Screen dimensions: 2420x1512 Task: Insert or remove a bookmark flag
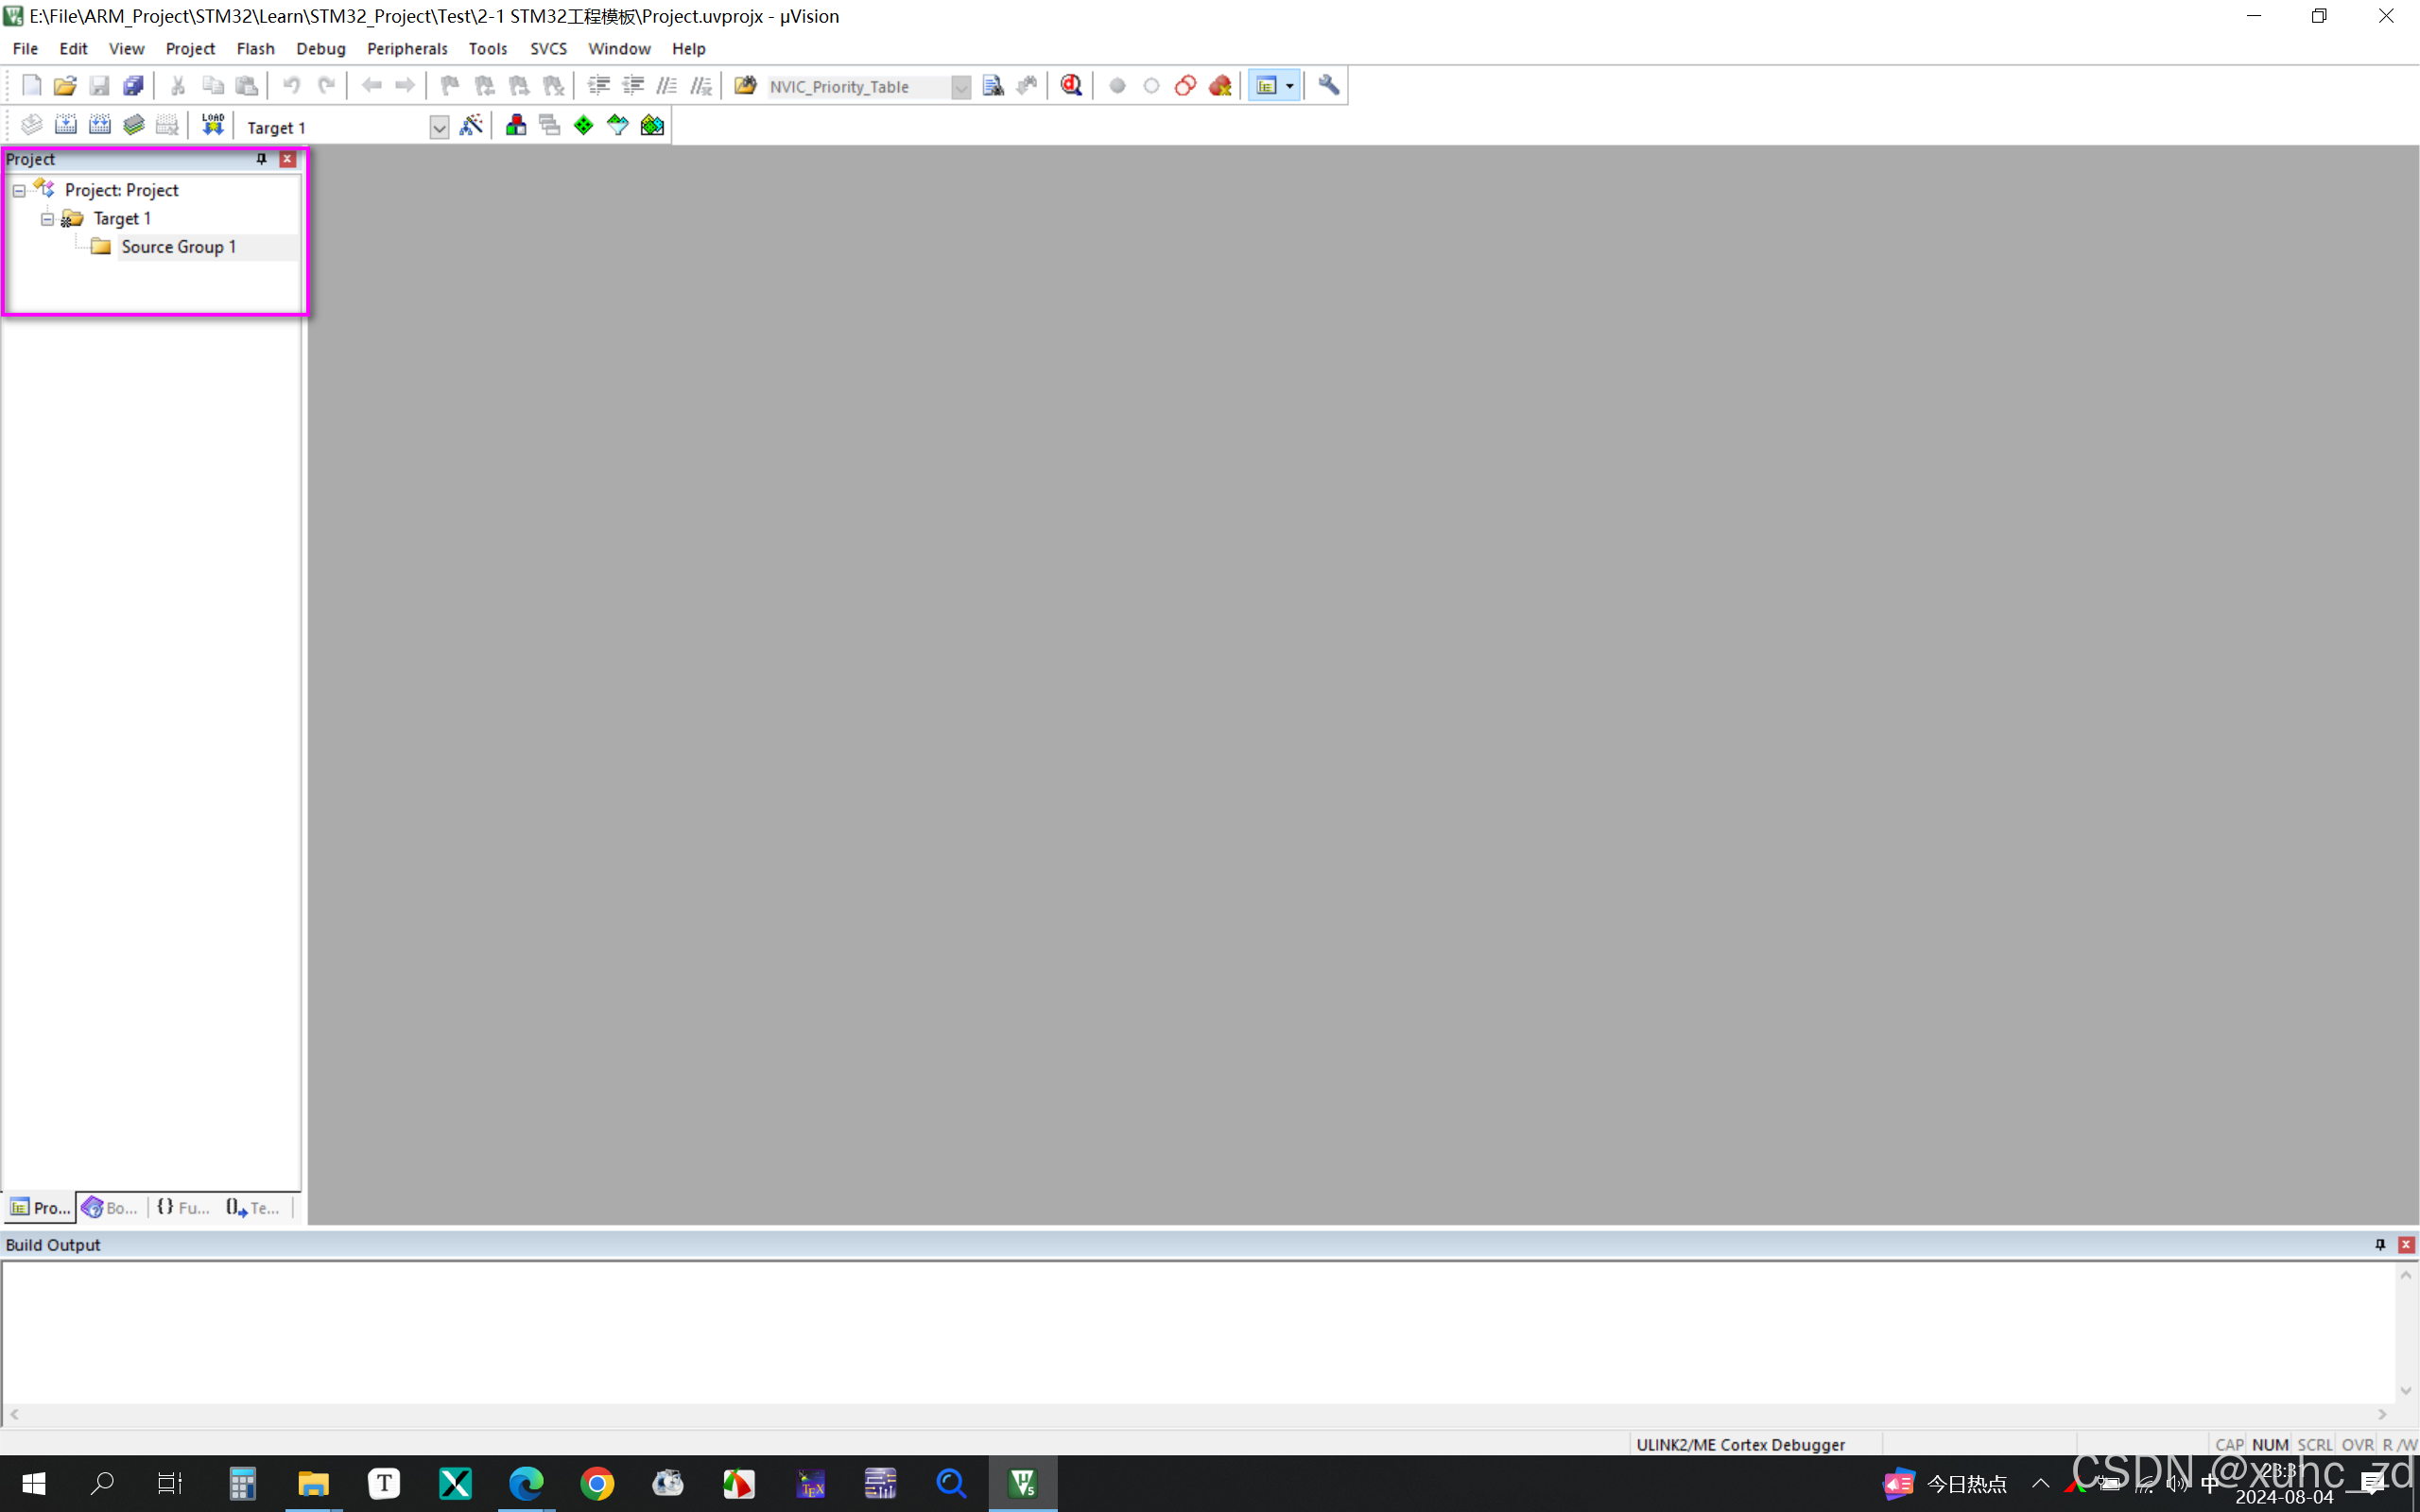(450, 86)
